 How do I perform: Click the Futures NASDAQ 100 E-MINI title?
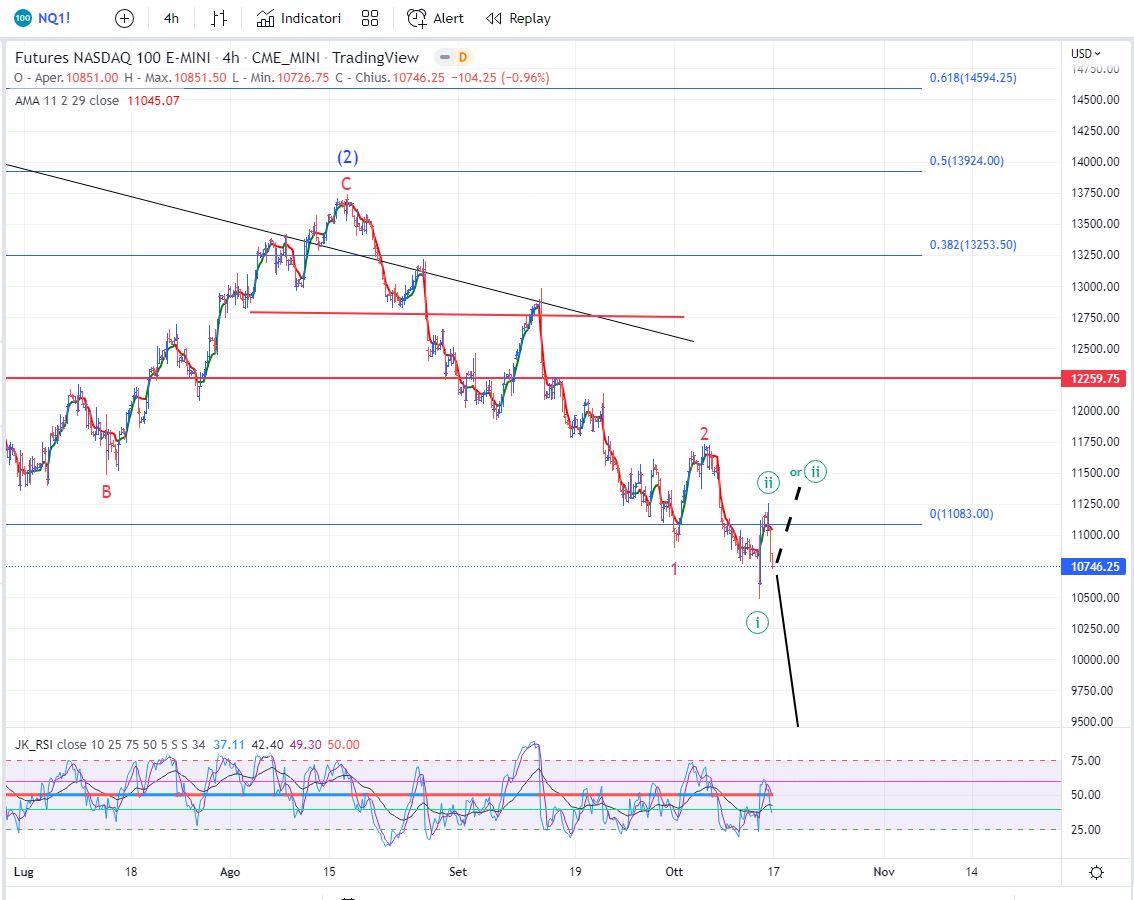[x=112, y=58]
